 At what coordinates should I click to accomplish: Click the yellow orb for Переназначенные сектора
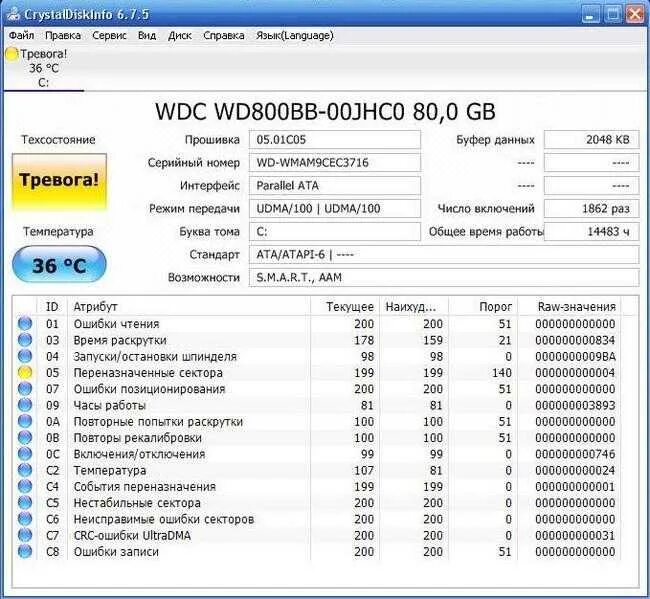click(x=25, y=373)
